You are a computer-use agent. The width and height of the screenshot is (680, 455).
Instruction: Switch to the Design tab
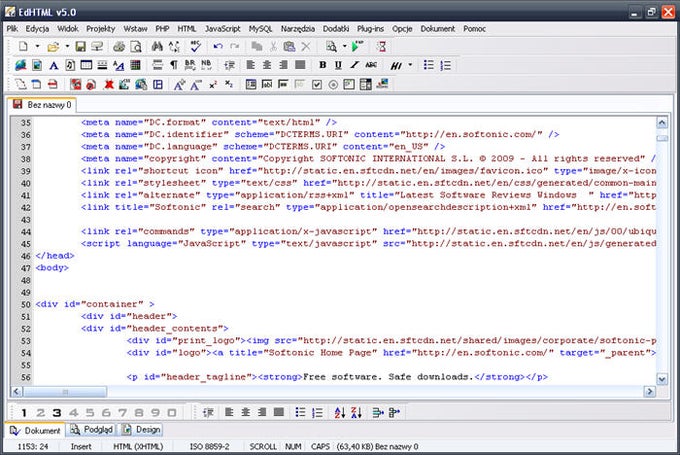[141, 430]
